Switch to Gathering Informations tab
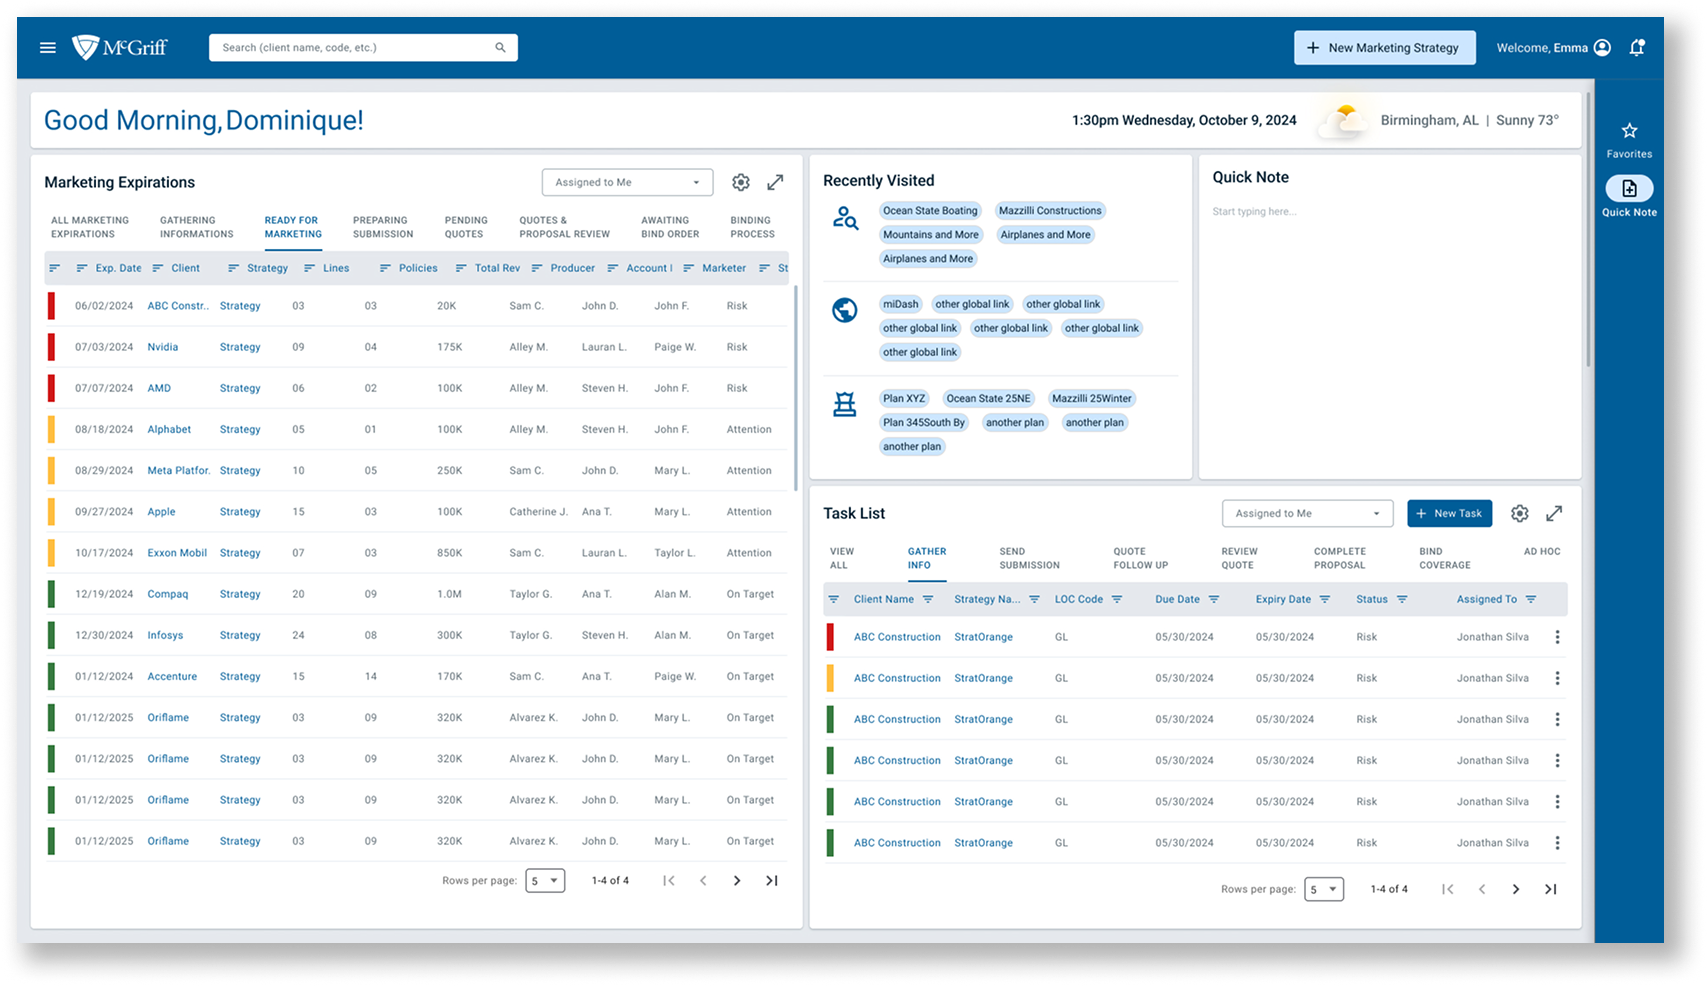Image resolution: width=1707 pixels, height=986 pixels. pyautogui.click(x=197, y=227)
